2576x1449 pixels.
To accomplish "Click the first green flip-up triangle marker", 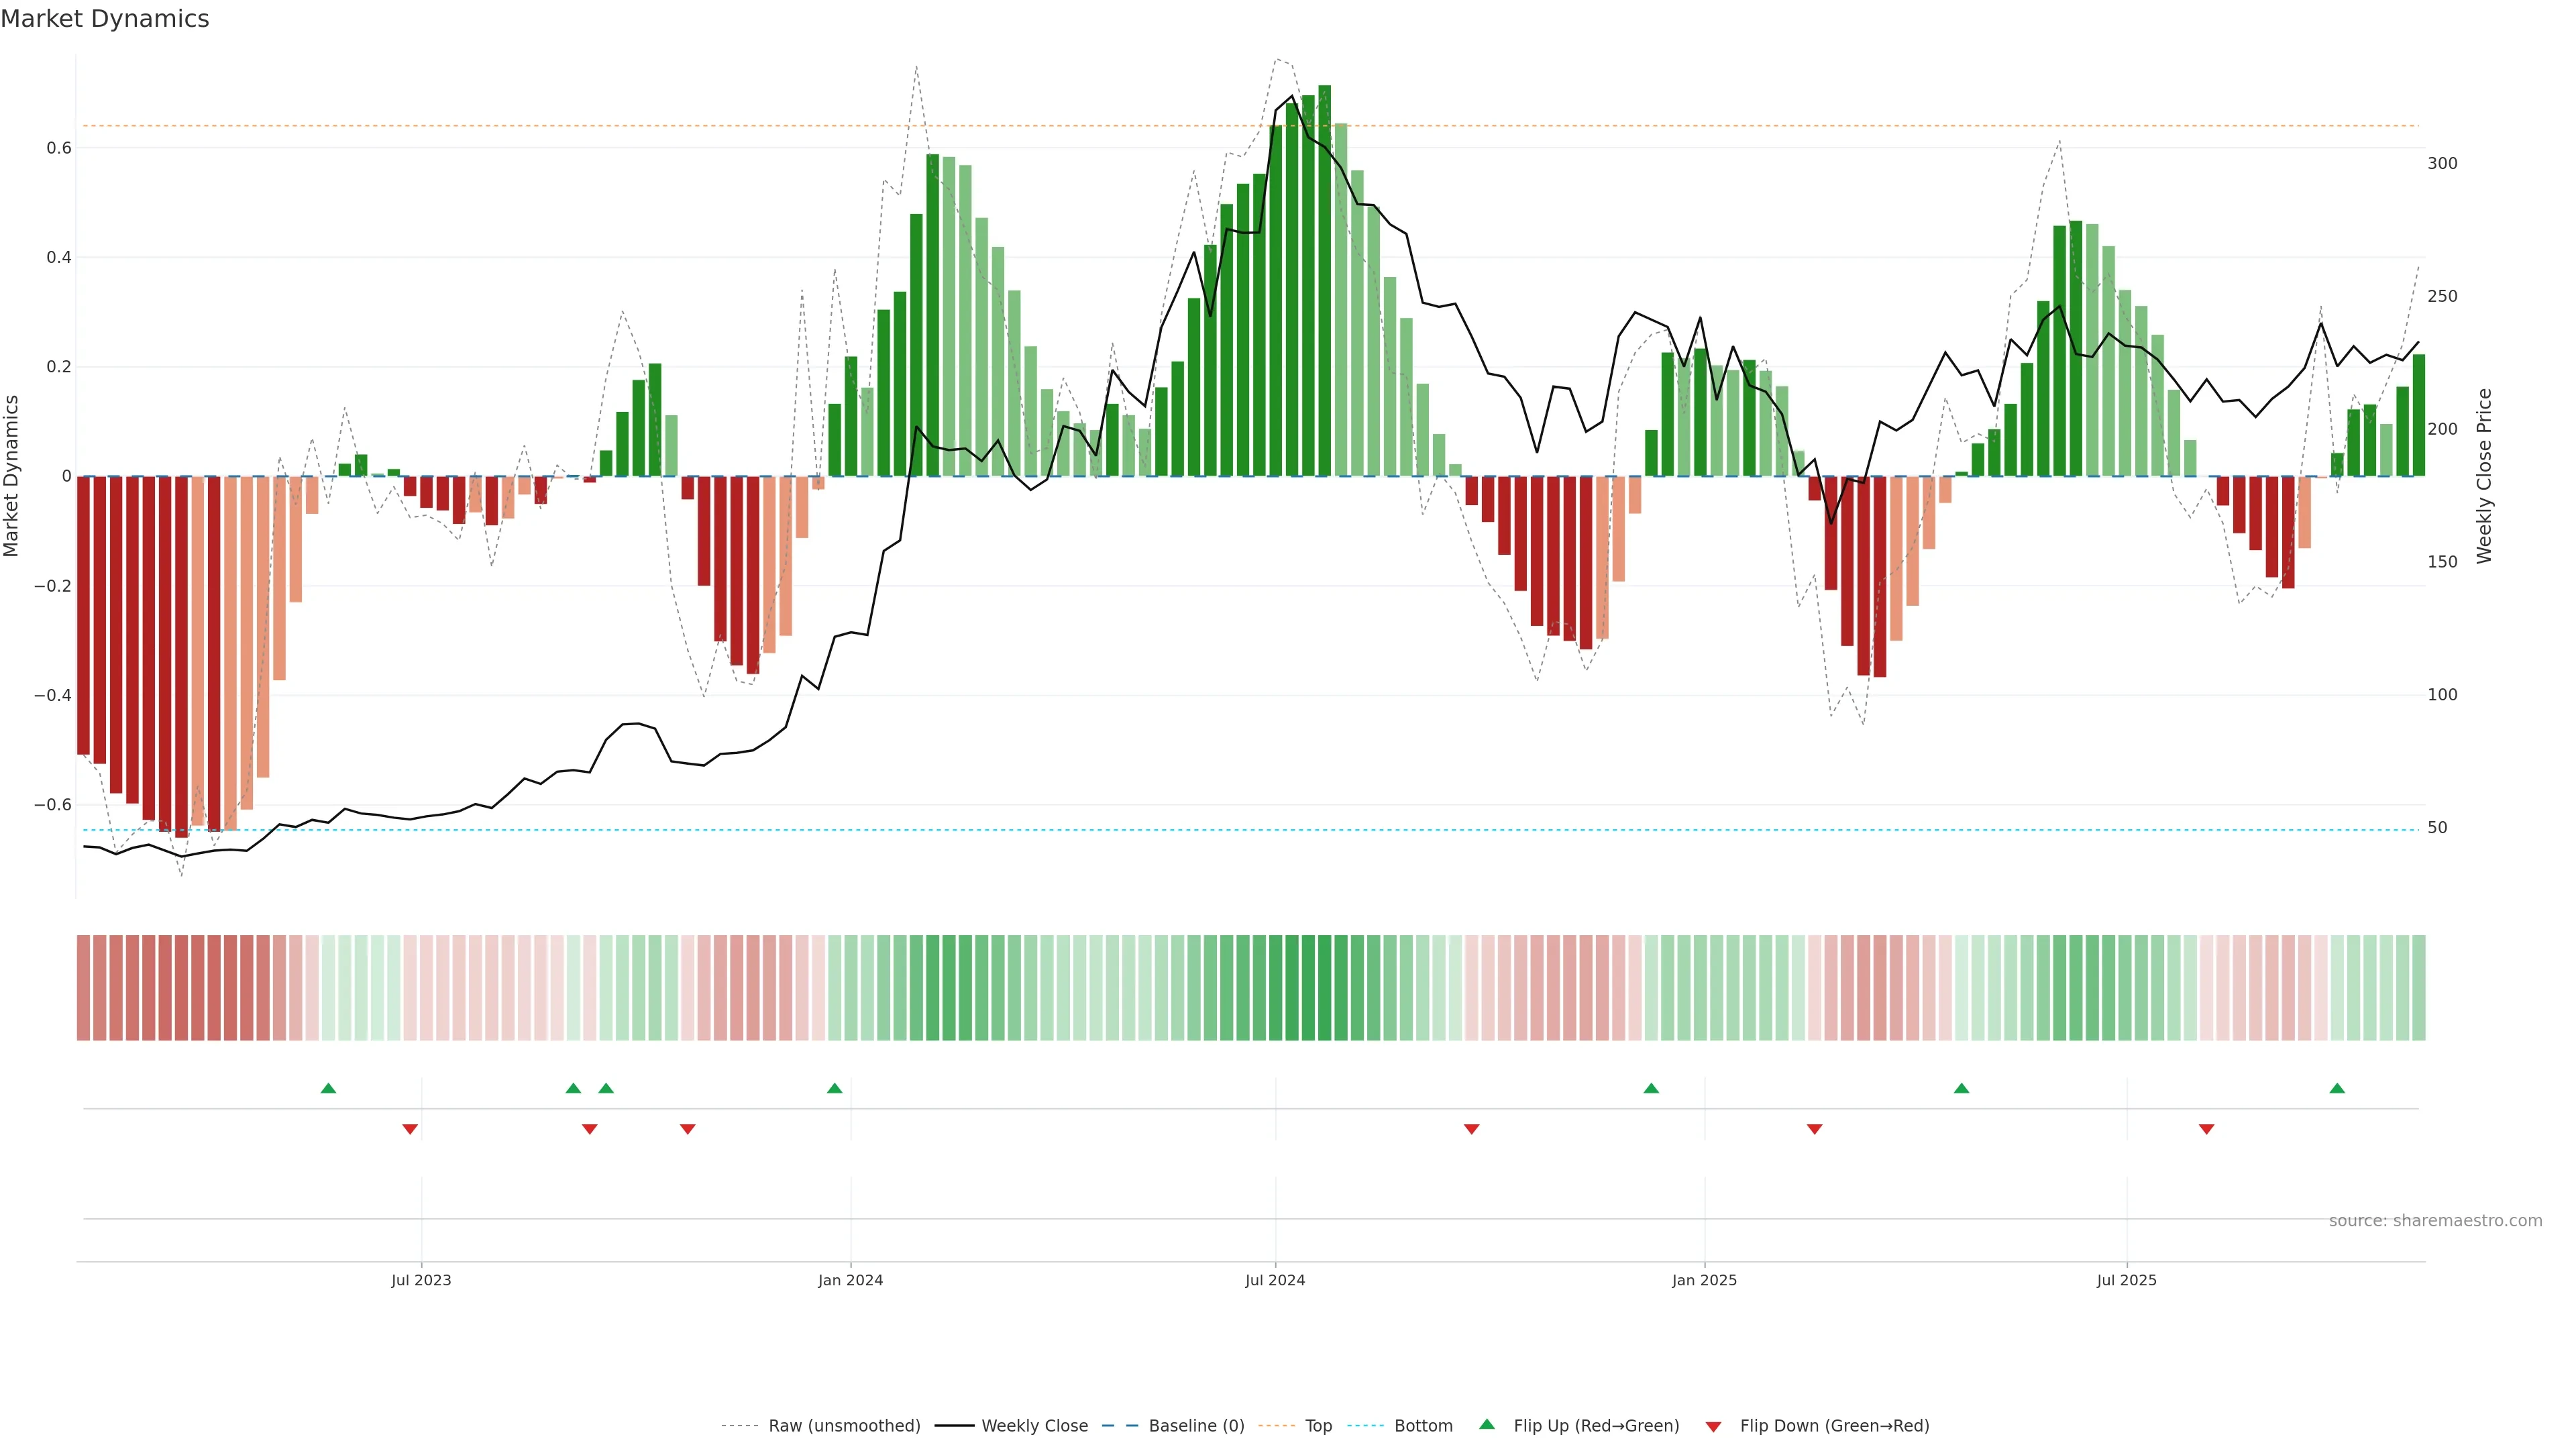I will 328,1088.
